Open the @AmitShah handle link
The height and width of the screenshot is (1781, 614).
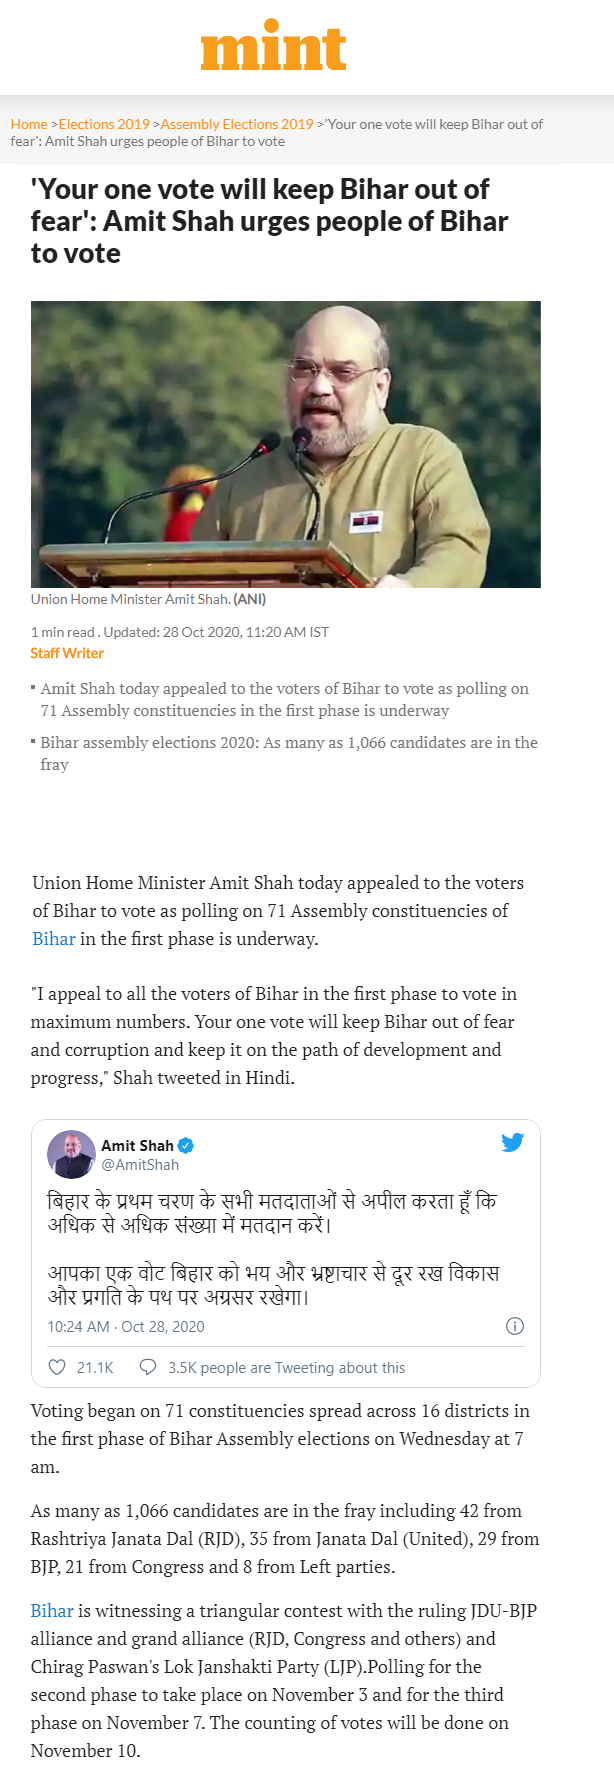[x=140, y=1165]
